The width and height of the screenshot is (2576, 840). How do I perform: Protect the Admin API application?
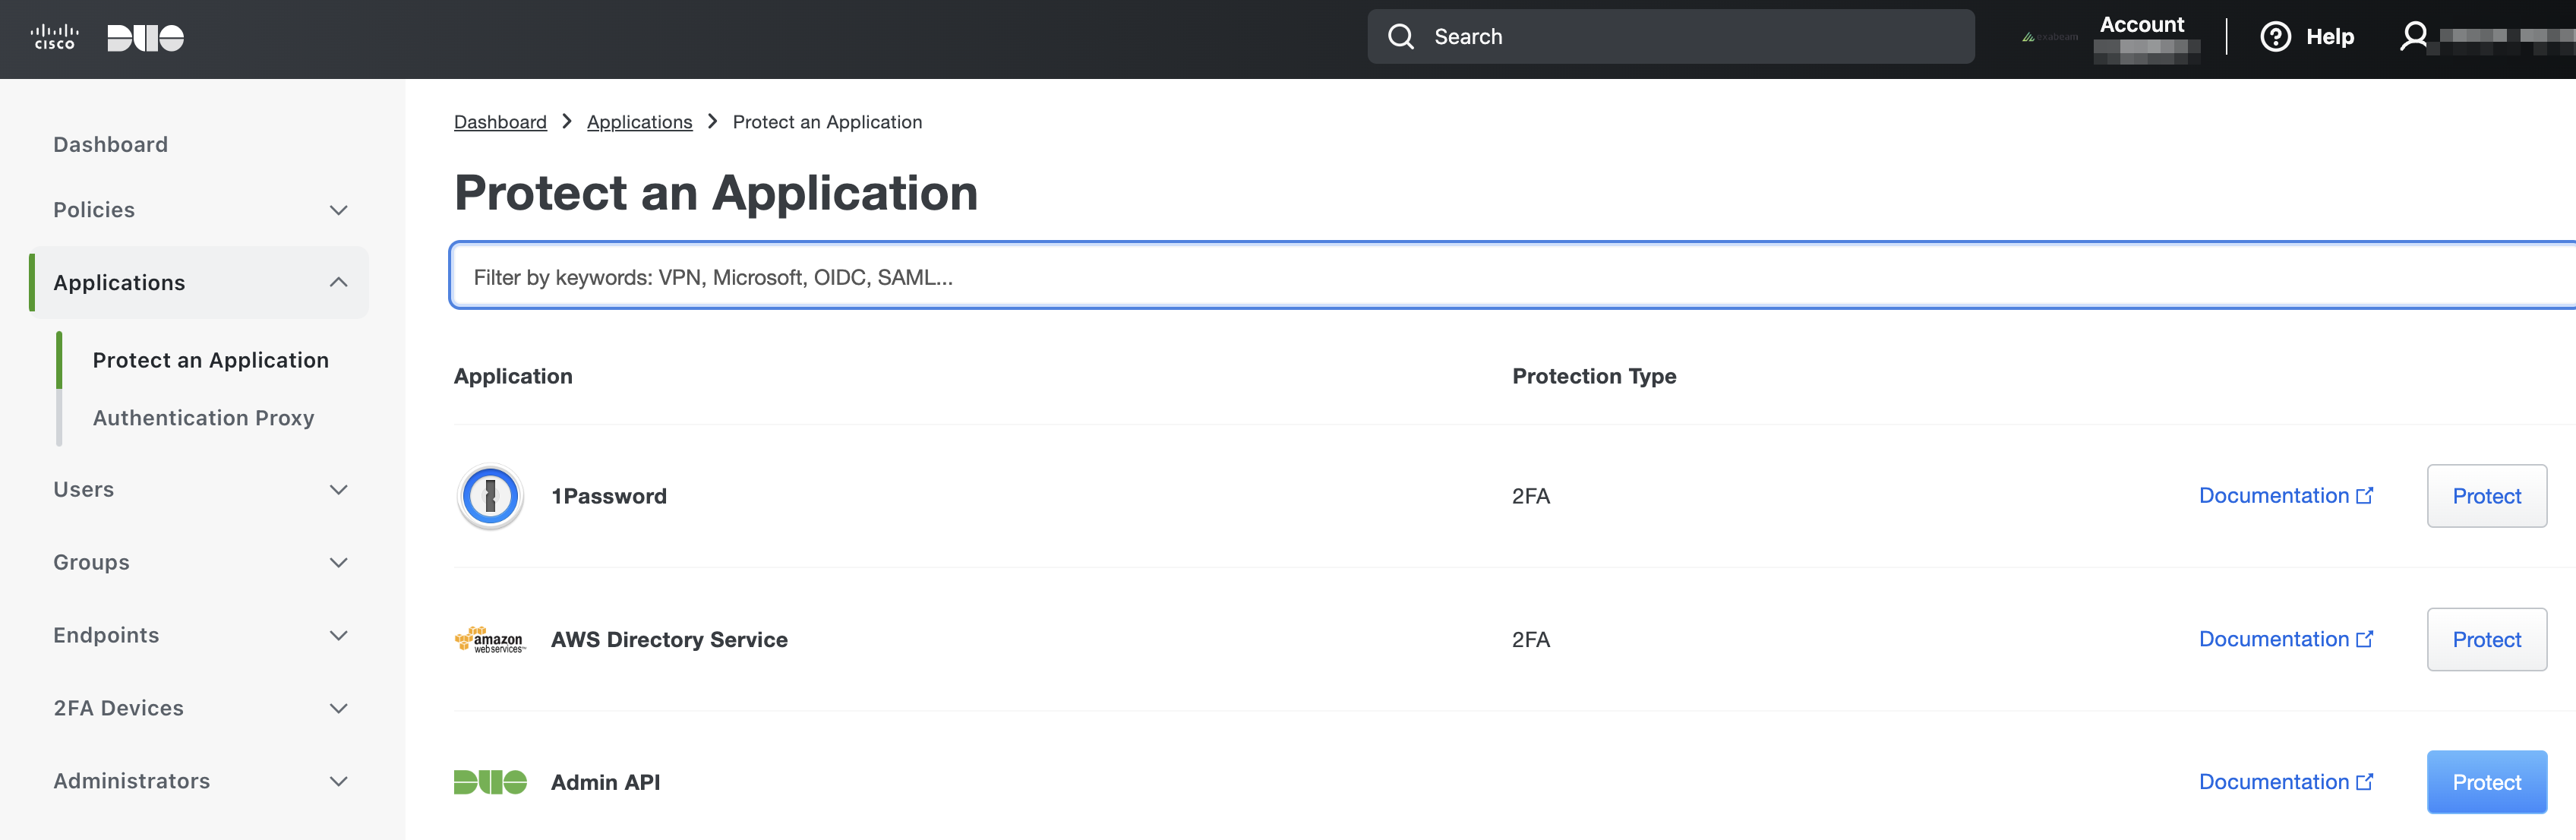coord(2486,782)
